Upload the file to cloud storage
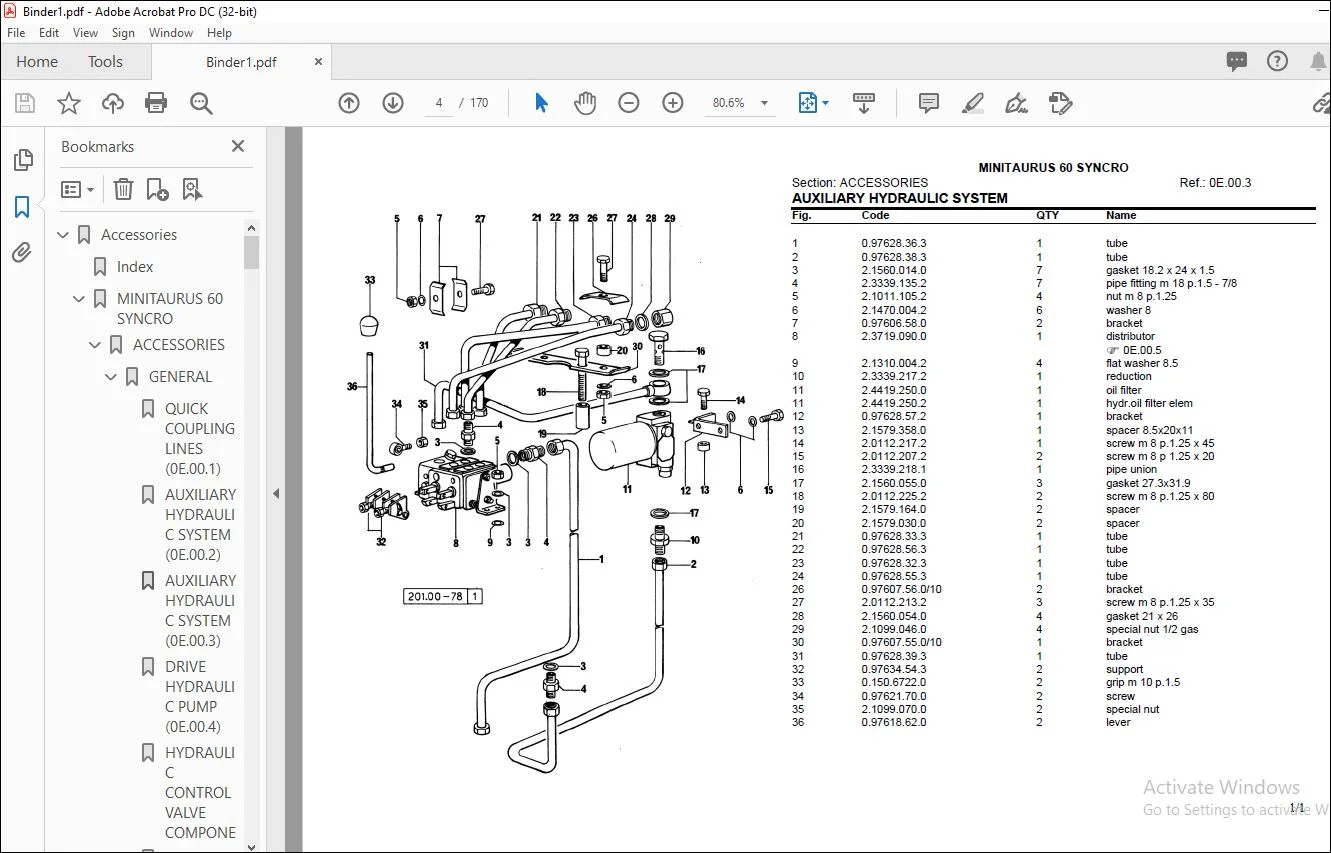The height and width of the screenshot is (853, 1331). click(113, 103)
